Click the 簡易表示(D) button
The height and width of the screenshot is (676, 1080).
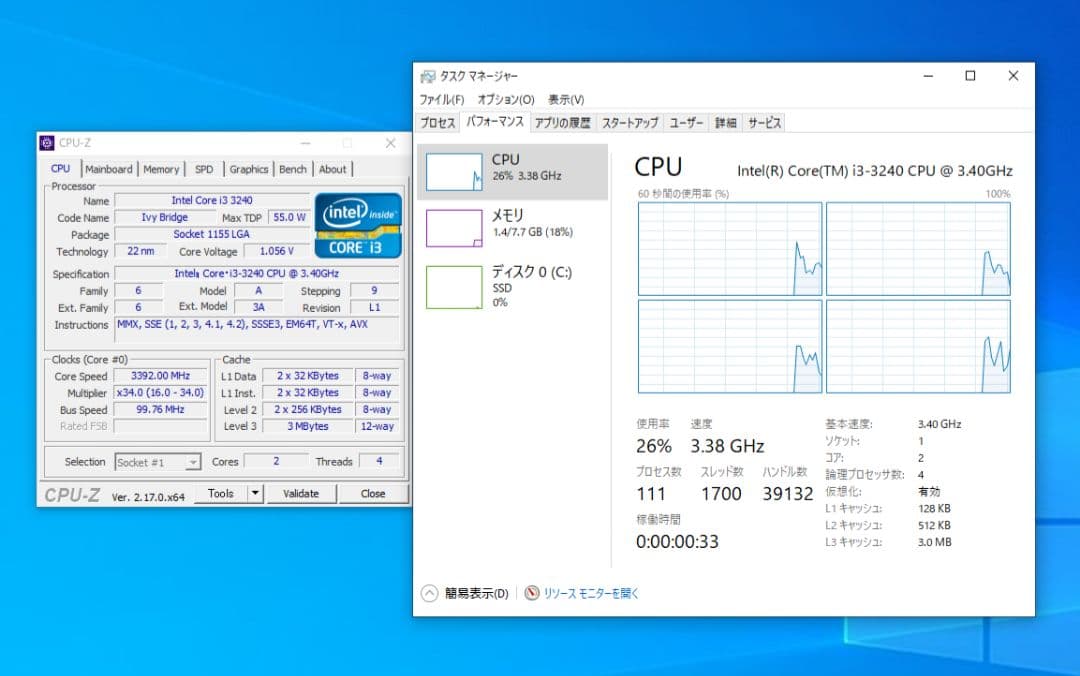[x=476, y=593]
